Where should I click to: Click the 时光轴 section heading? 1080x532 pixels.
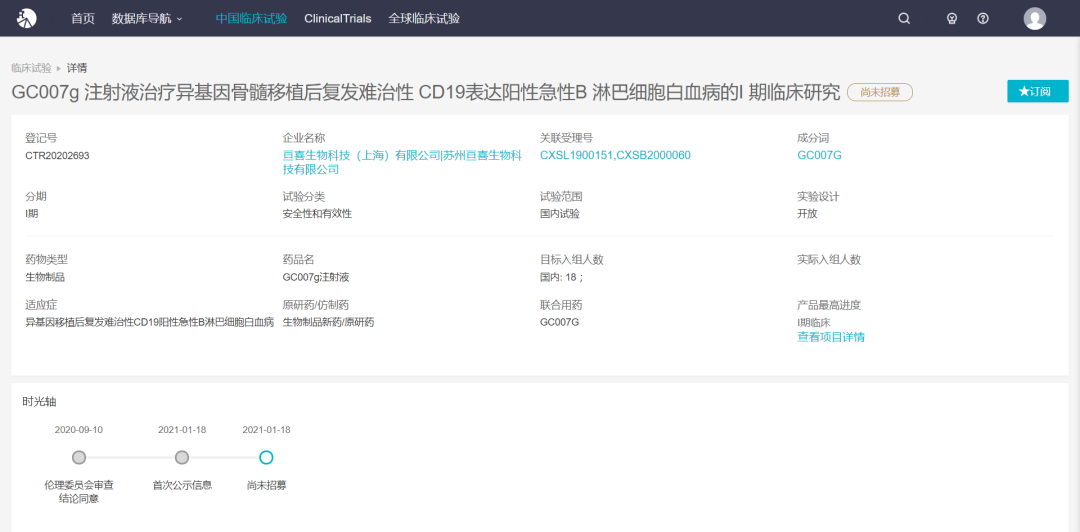coord(37,402)
